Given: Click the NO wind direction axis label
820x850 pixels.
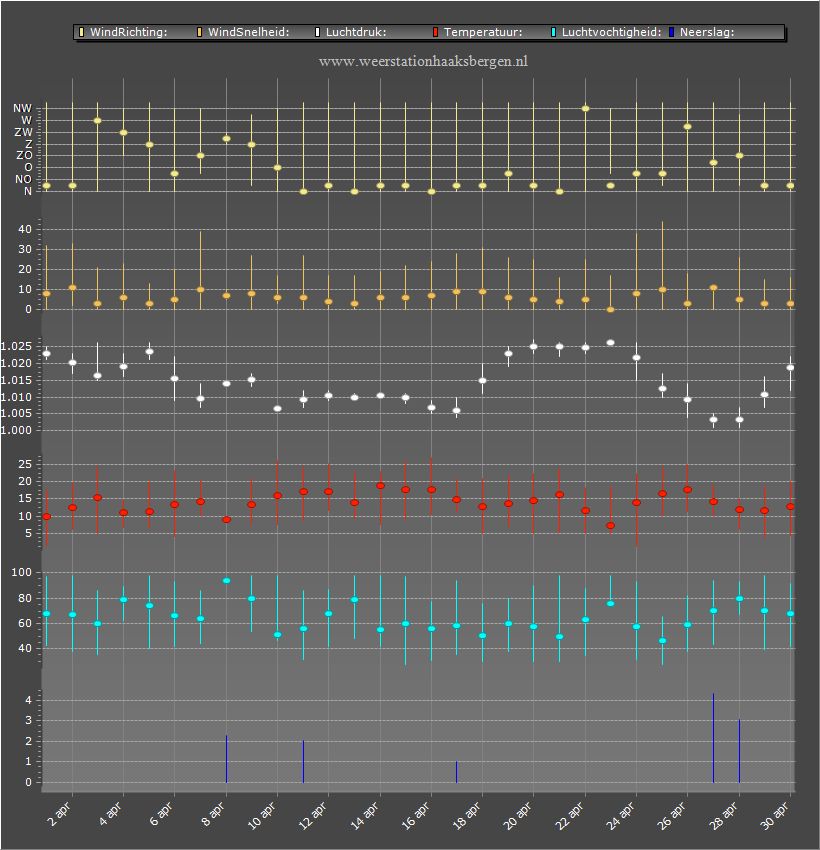Looking at the screenshot, I should (x=23, y=179).
